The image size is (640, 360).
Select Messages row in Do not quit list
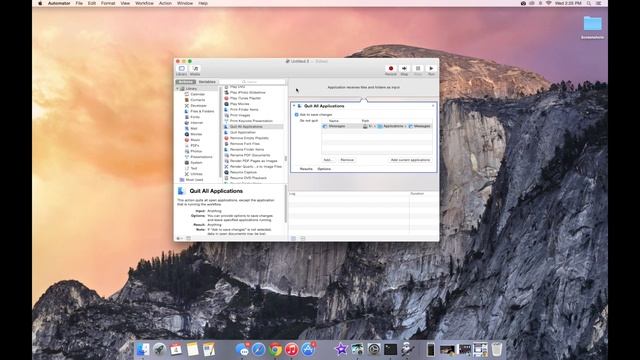click(x=377, y=127)
